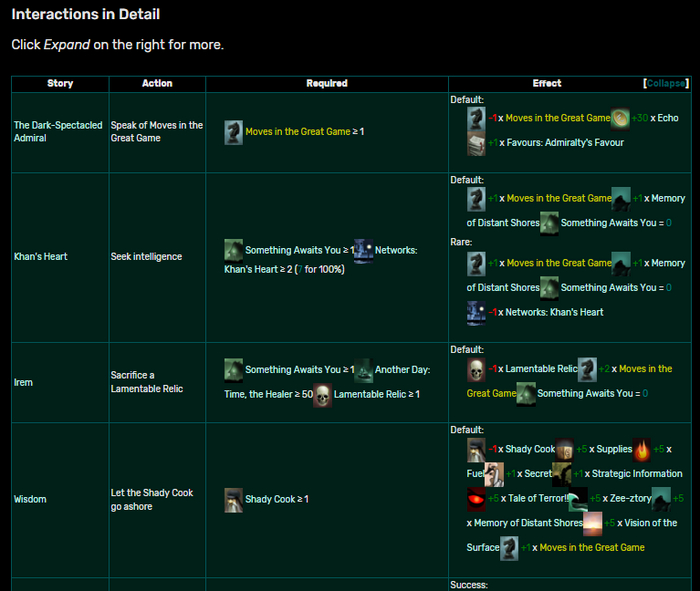The width and height of the screenshot is (700, 591).
Task: Open Moves in the Great Game link under Khan's Heart Rare
Action: (x=559, y=263)
